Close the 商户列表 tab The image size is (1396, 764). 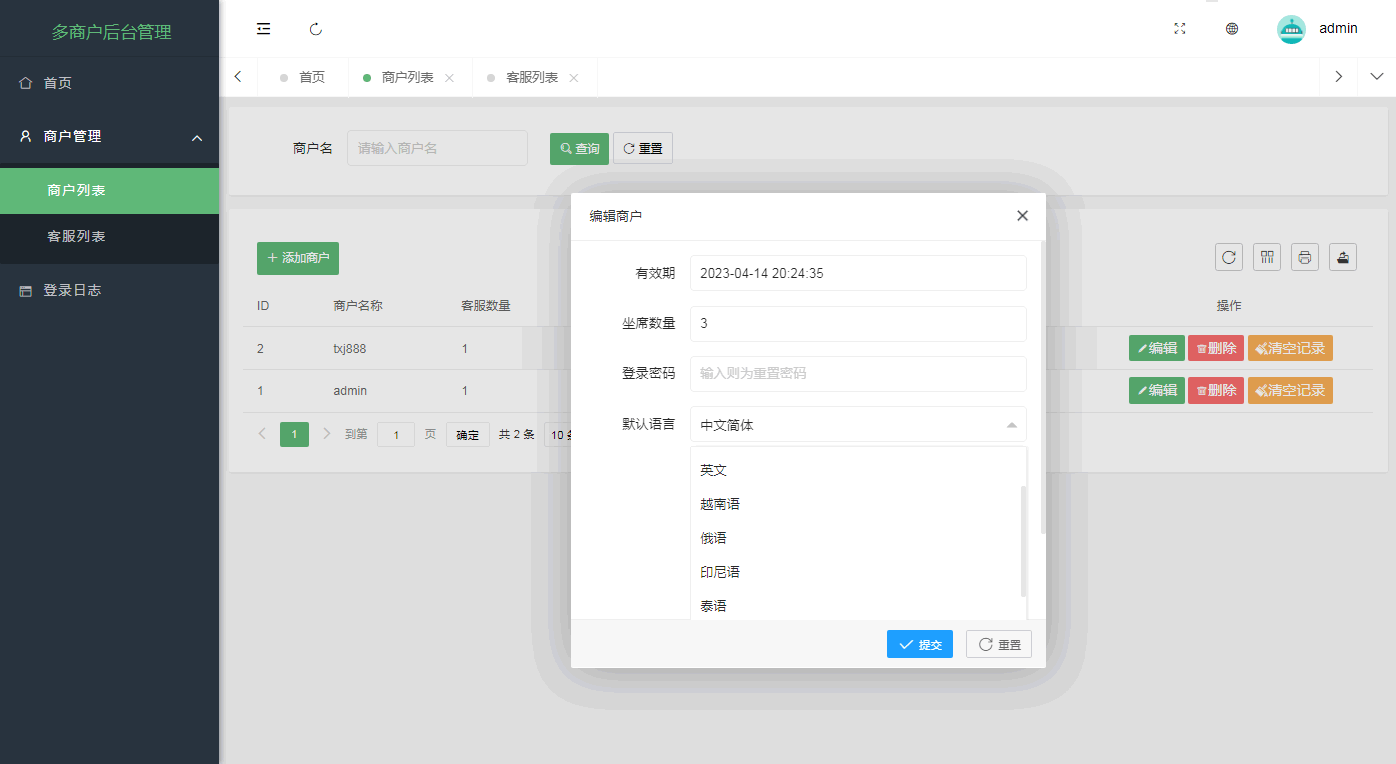[x=450, y=78]
